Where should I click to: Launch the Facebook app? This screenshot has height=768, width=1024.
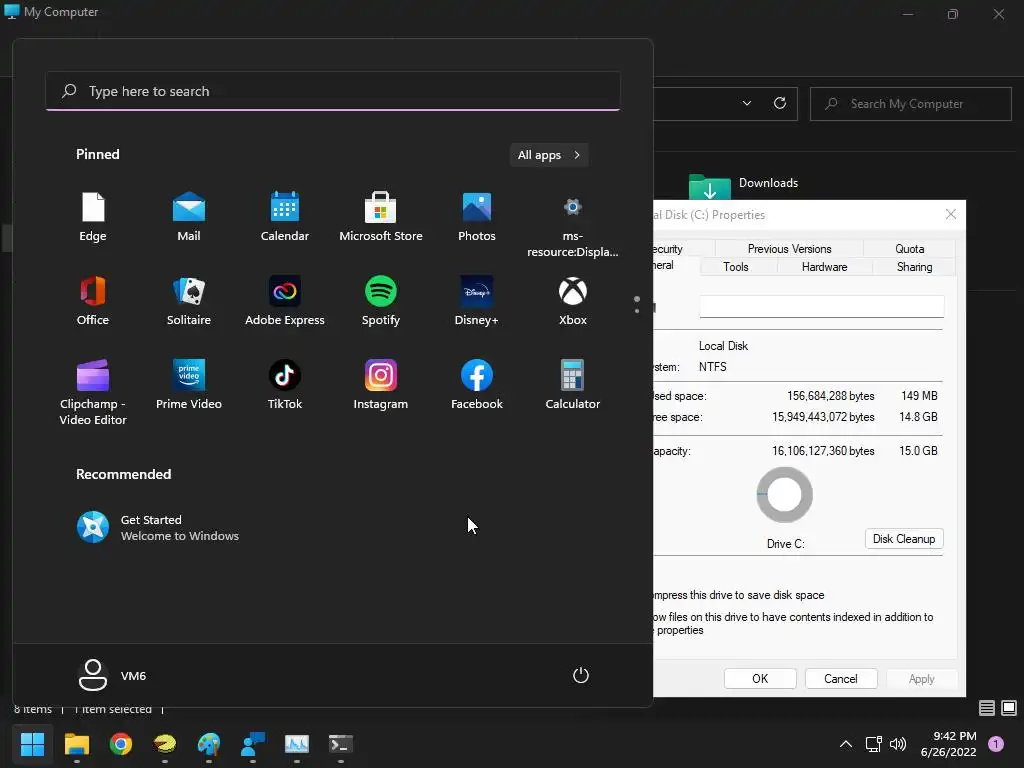[477, 385]
